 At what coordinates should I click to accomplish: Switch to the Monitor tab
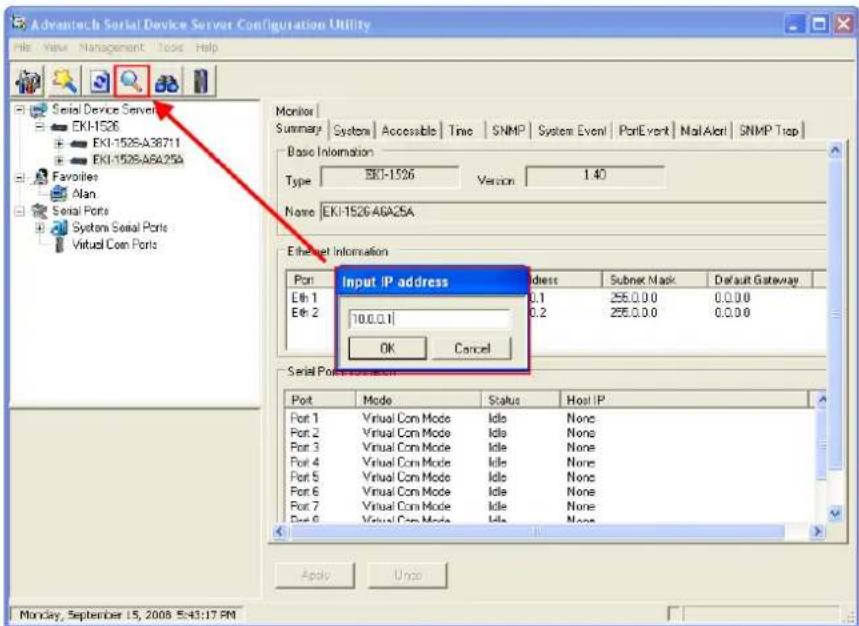coord(295,111)
